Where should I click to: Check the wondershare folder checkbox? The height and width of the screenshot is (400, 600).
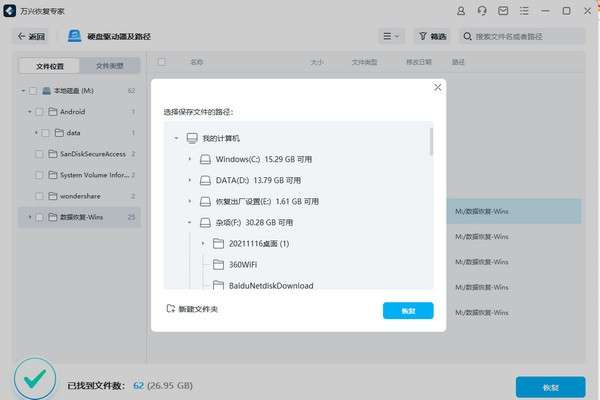[x=39, y=196]
